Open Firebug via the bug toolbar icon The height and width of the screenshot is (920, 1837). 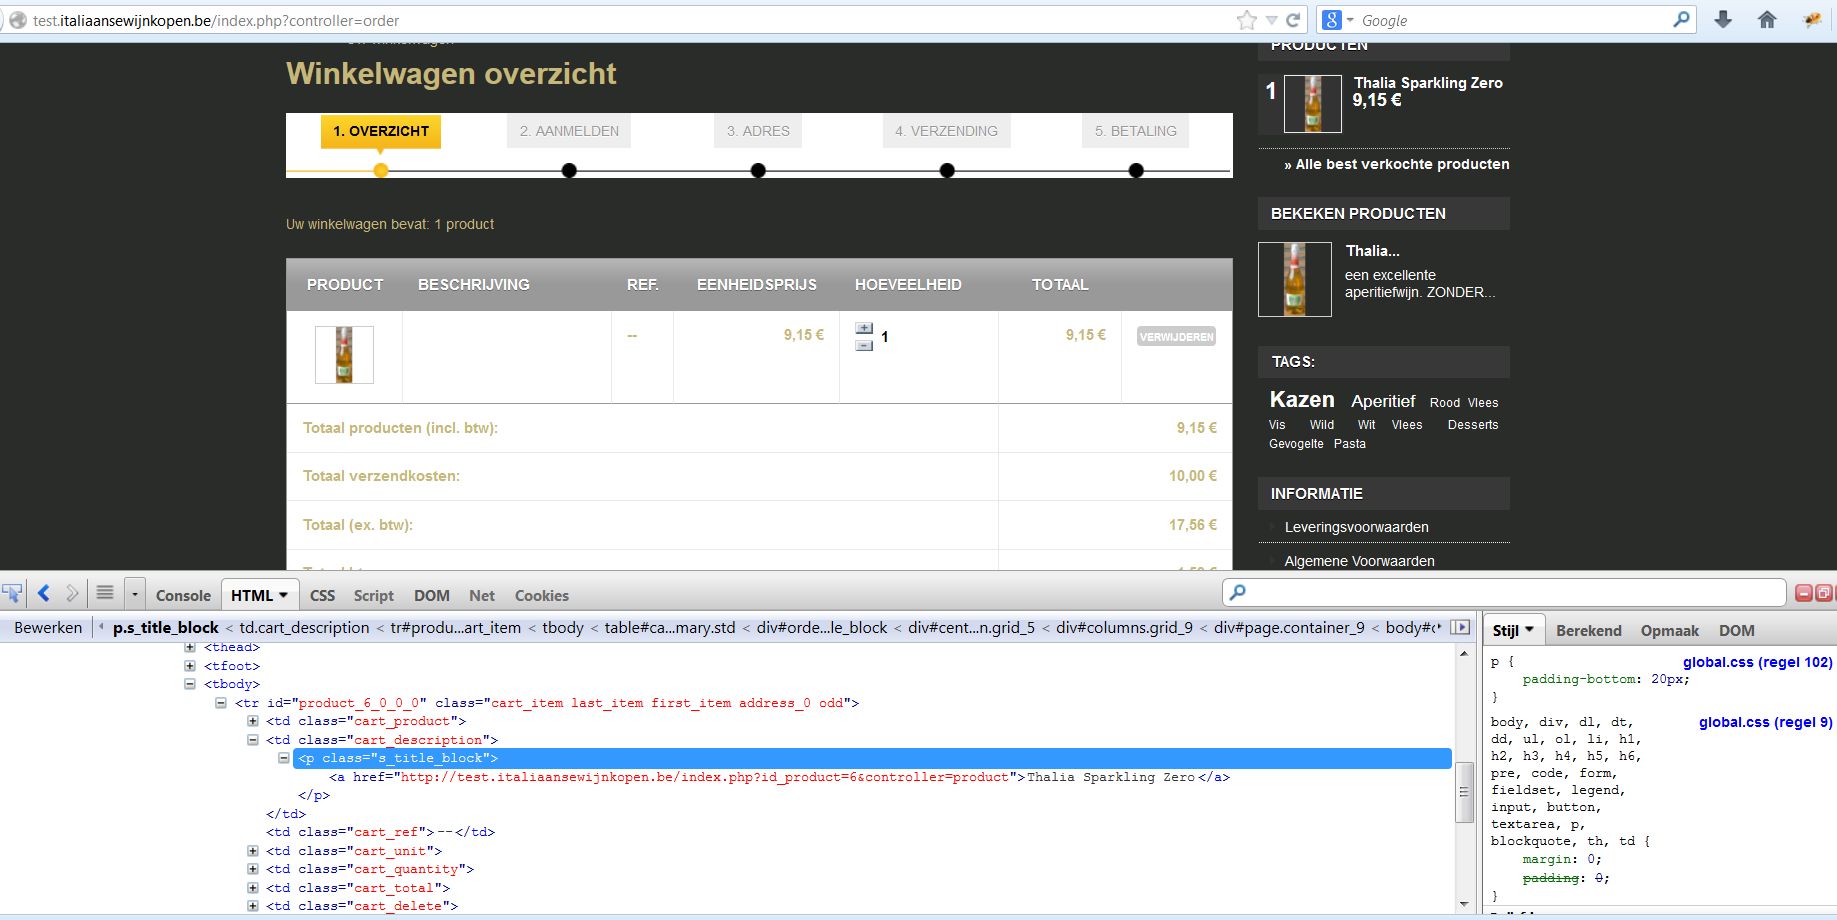1812,20
